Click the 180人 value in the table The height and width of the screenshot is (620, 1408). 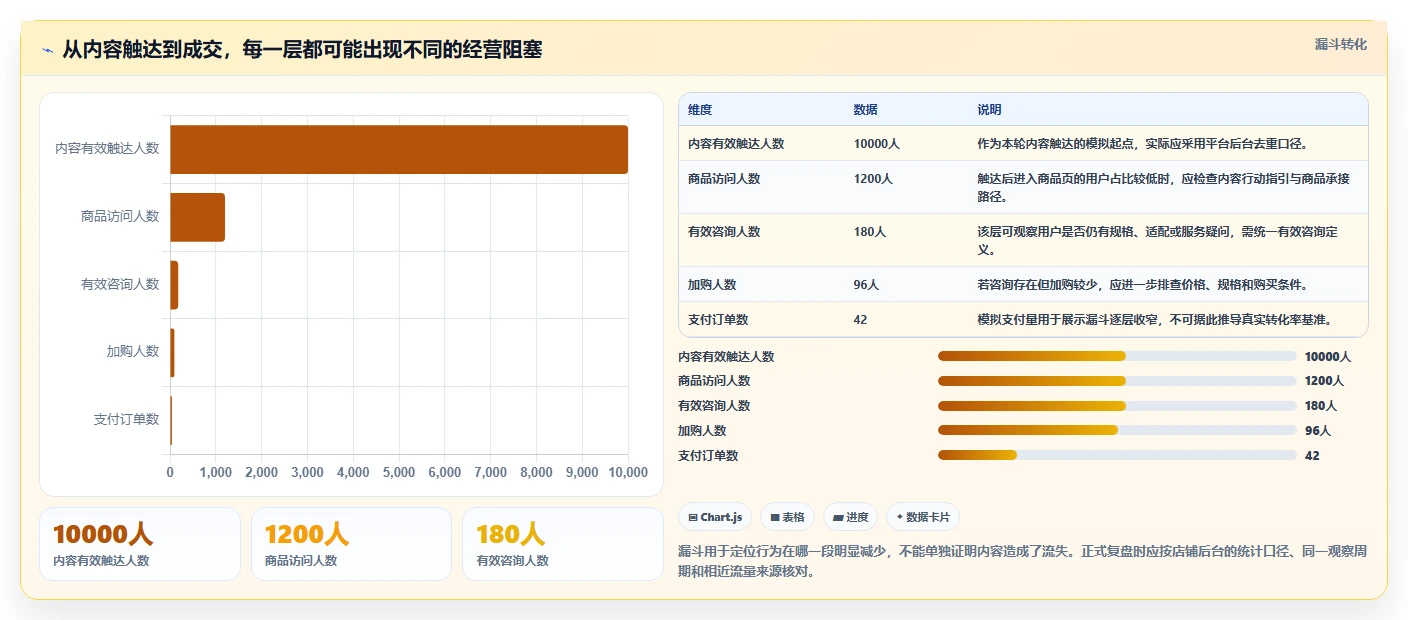[x=870, y=232]
